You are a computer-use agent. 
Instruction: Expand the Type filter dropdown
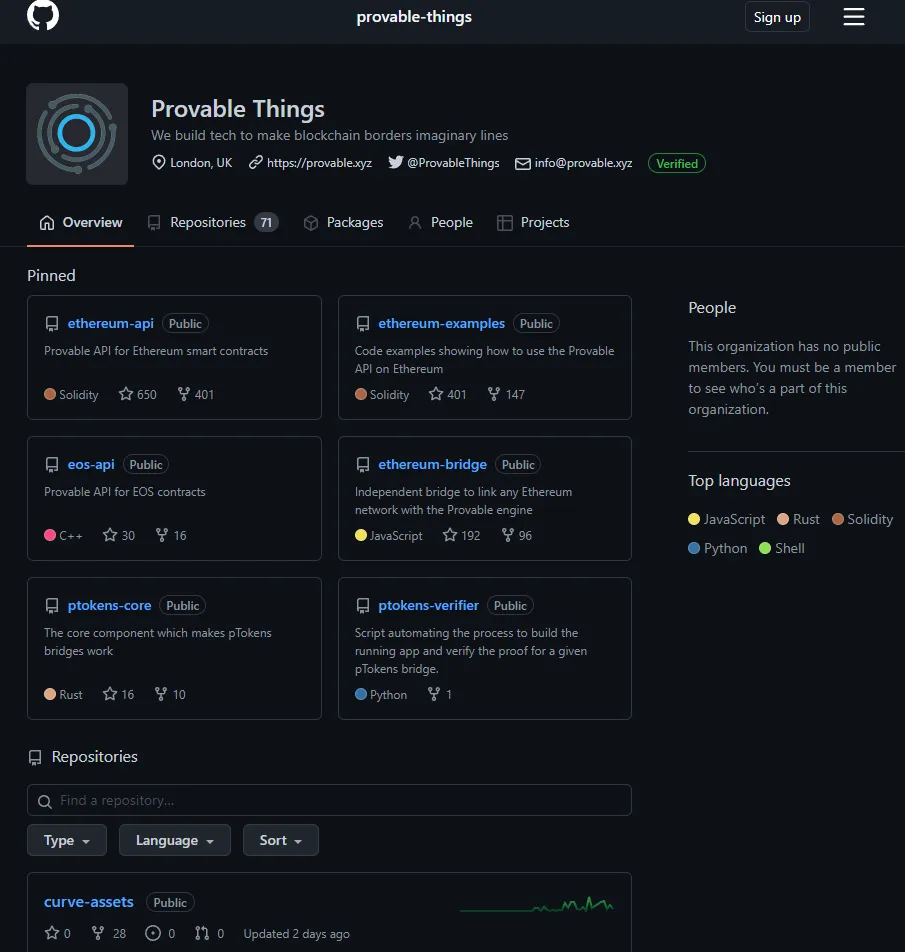[x=67, y=840]
